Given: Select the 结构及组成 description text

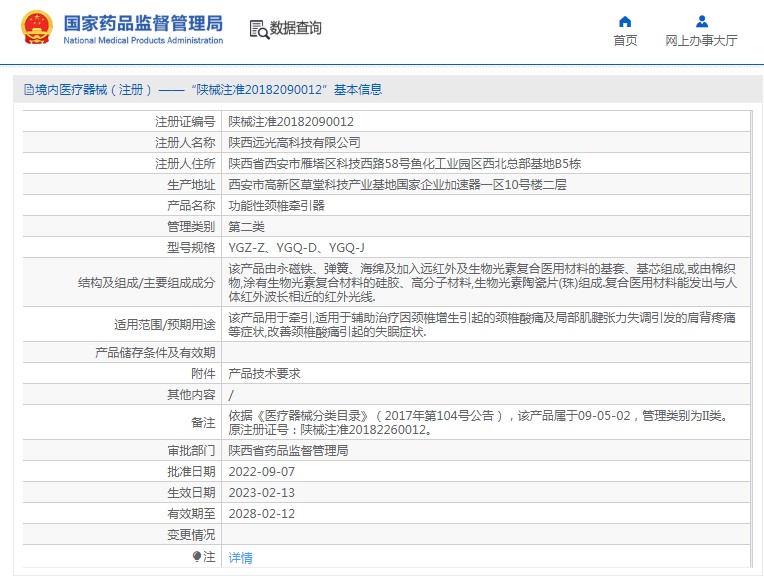Looking at the screenshot, I should (x=482, y=282).
